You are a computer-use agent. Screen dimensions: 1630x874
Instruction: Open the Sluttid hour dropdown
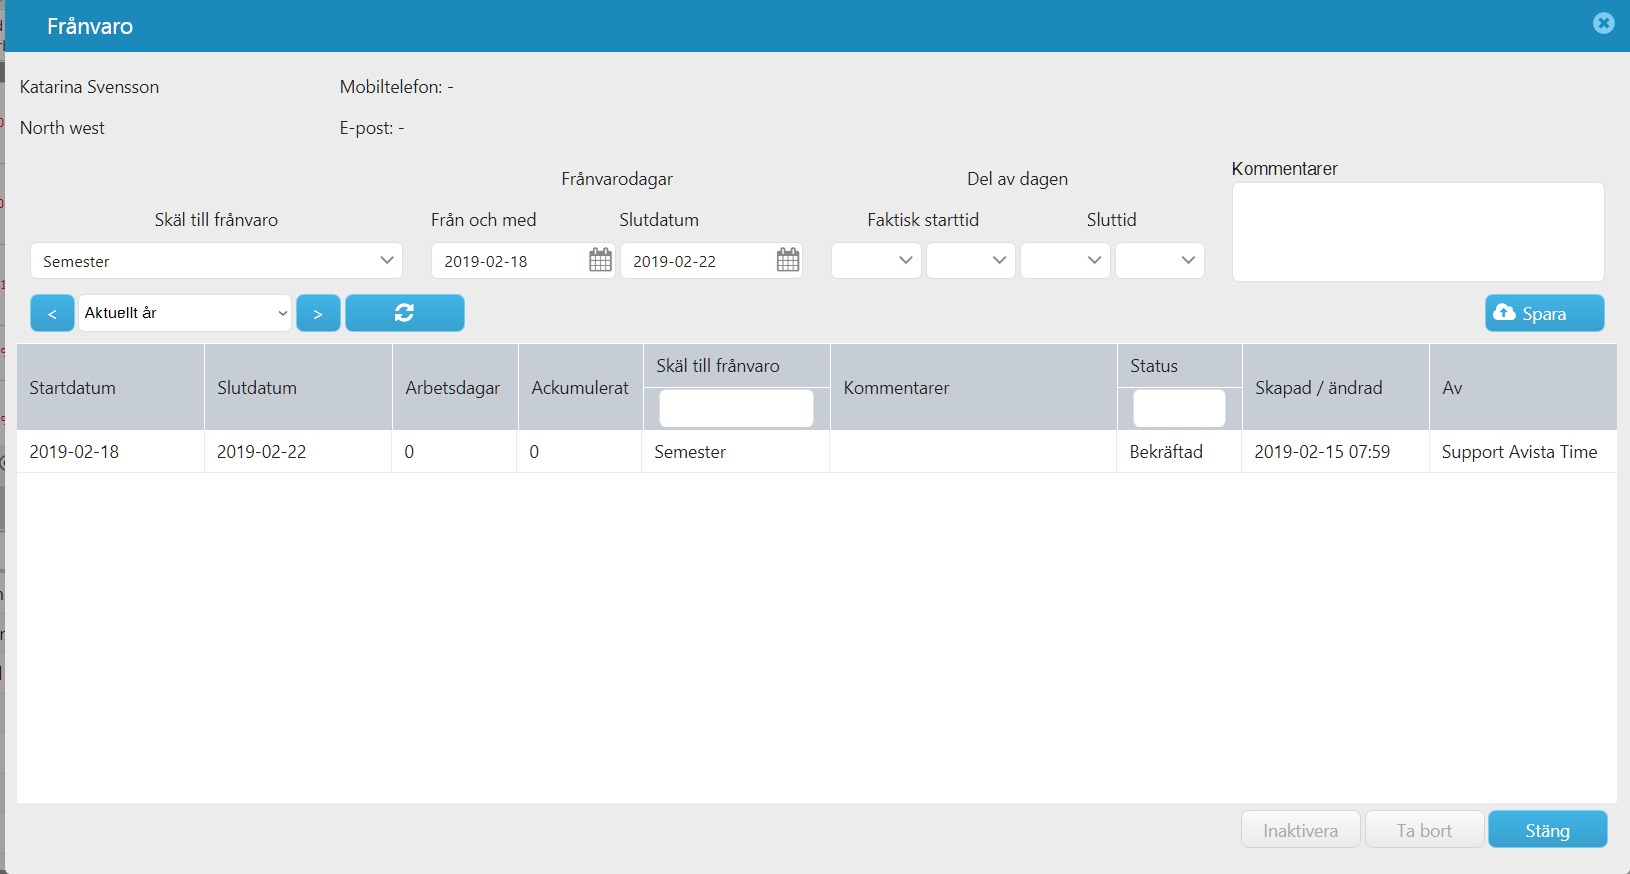tap(1065, 261)
